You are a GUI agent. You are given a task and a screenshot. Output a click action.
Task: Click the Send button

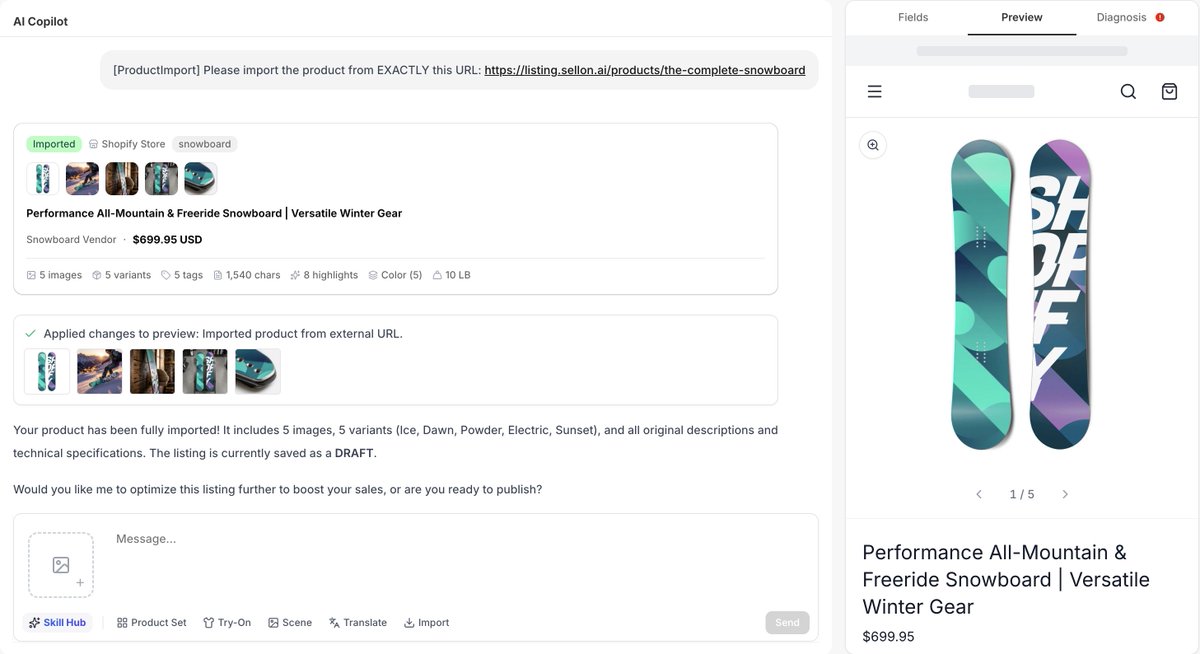[x=787, y=622]
